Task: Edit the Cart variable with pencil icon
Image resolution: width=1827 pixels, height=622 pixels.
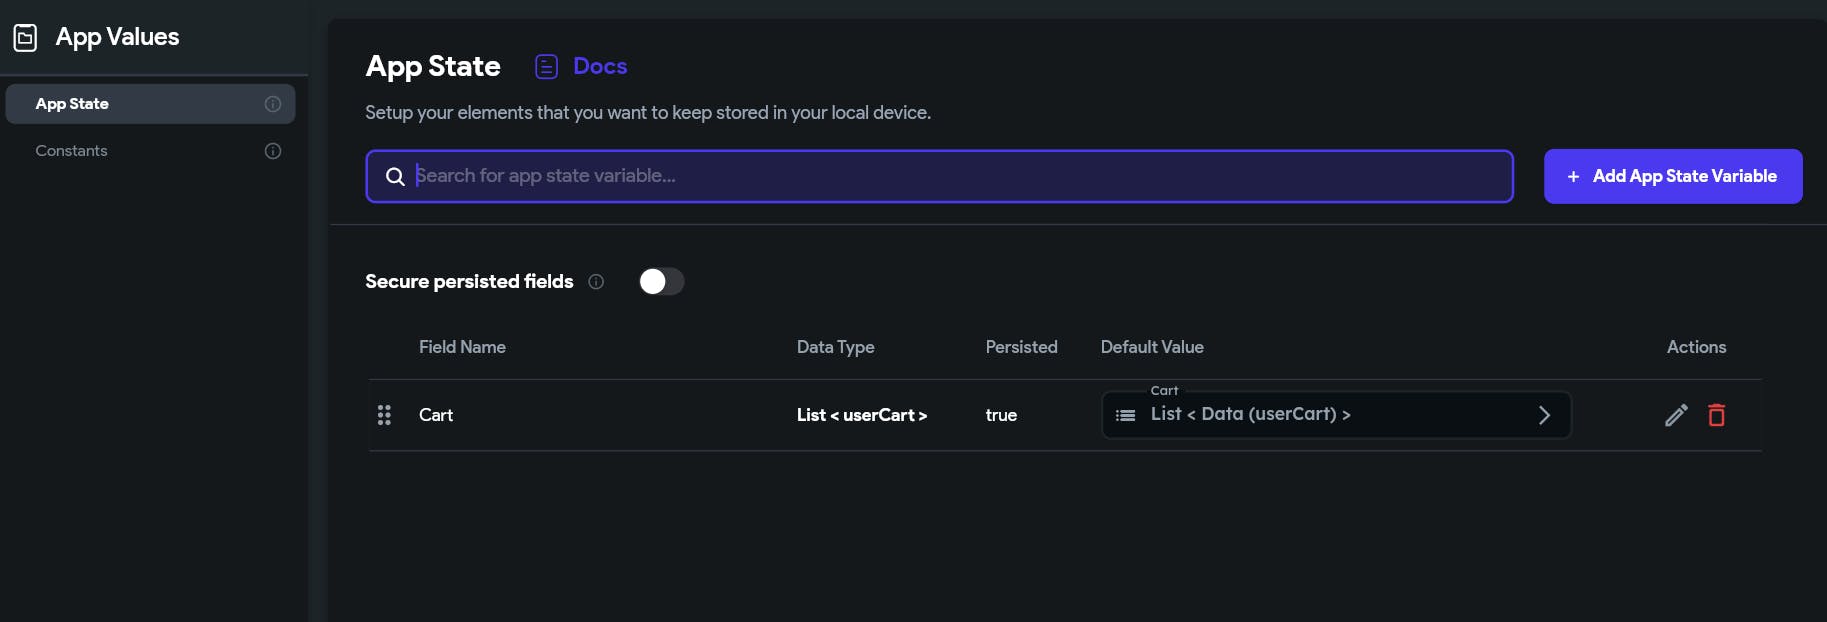Action: coord(1676,415)
